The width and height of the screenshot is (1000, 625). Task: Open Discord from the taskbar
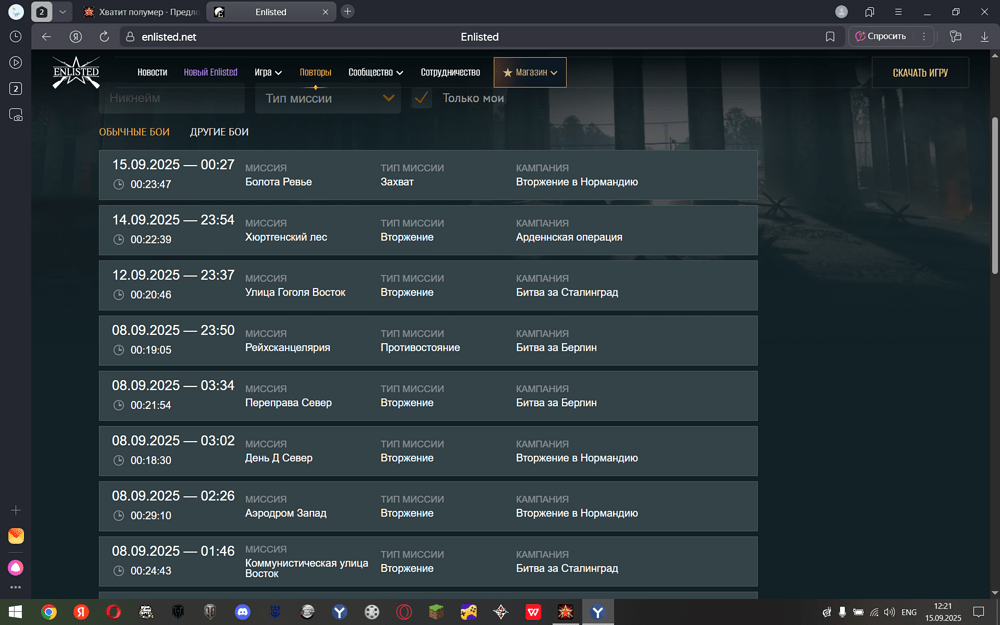242,612
